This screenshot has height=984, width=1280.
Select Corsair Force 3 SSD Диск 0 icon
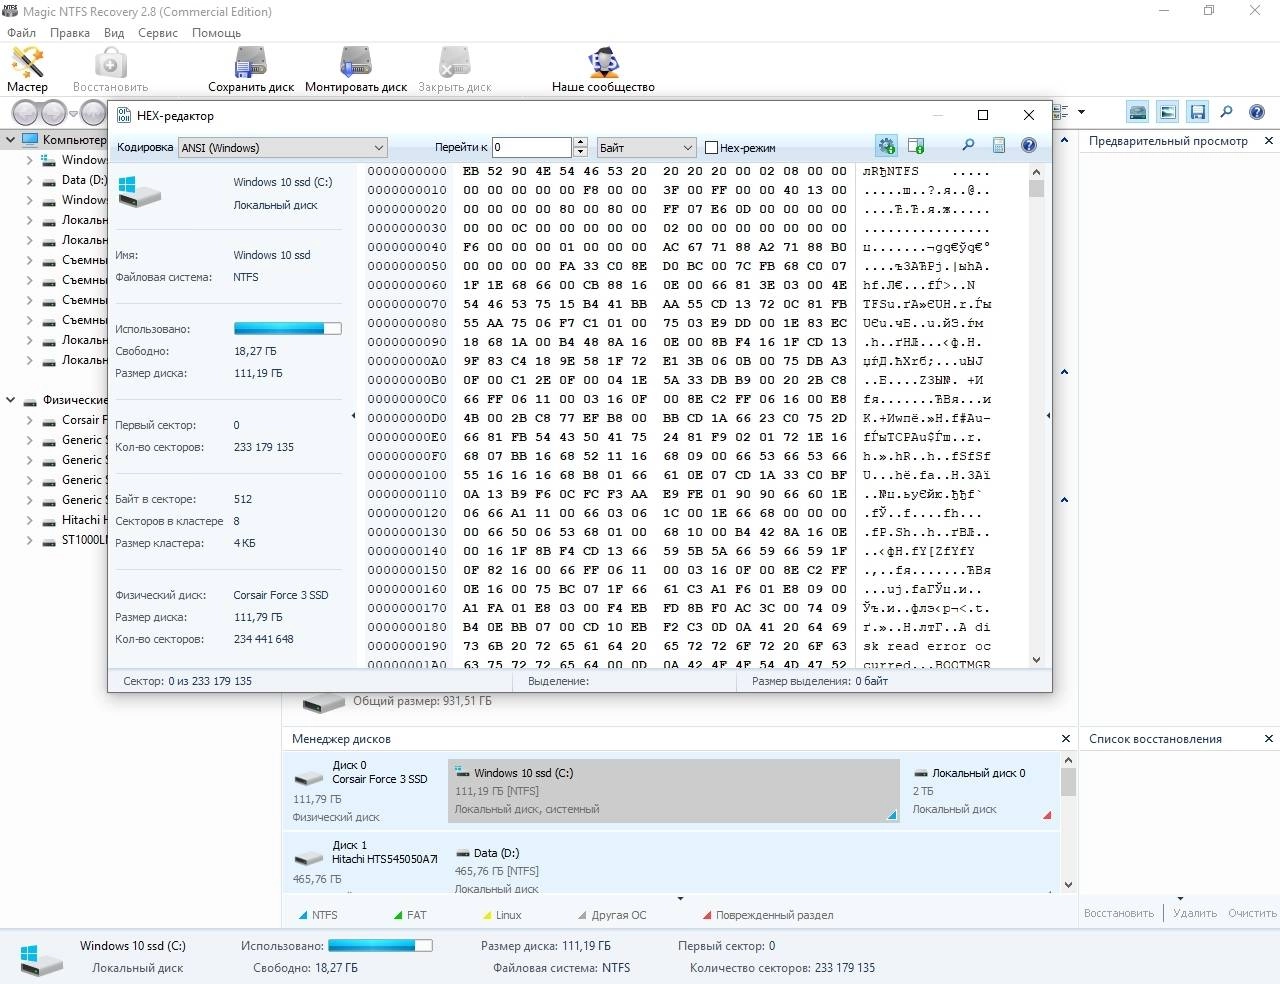pos(308,779)
